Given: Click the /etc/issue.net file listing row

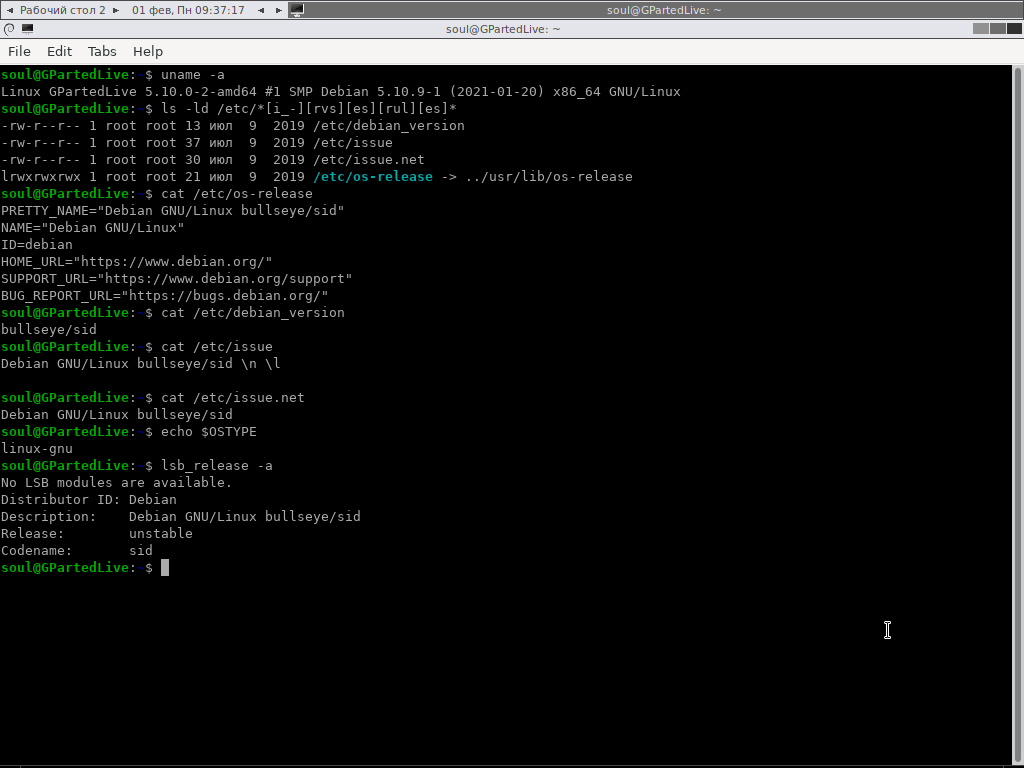Looking at the screenshot, I should (212, 159).
